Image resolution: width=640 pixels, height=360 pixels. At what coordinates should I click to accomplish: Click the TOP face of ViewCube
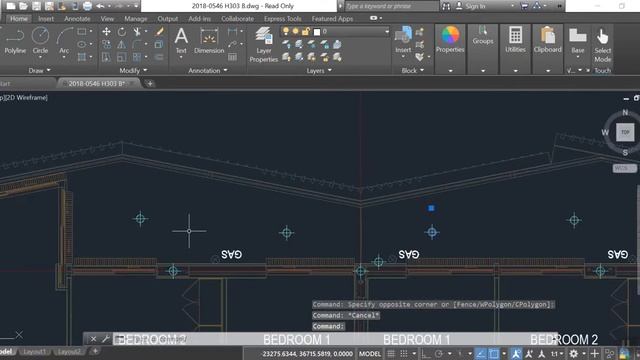coord(625,132)
